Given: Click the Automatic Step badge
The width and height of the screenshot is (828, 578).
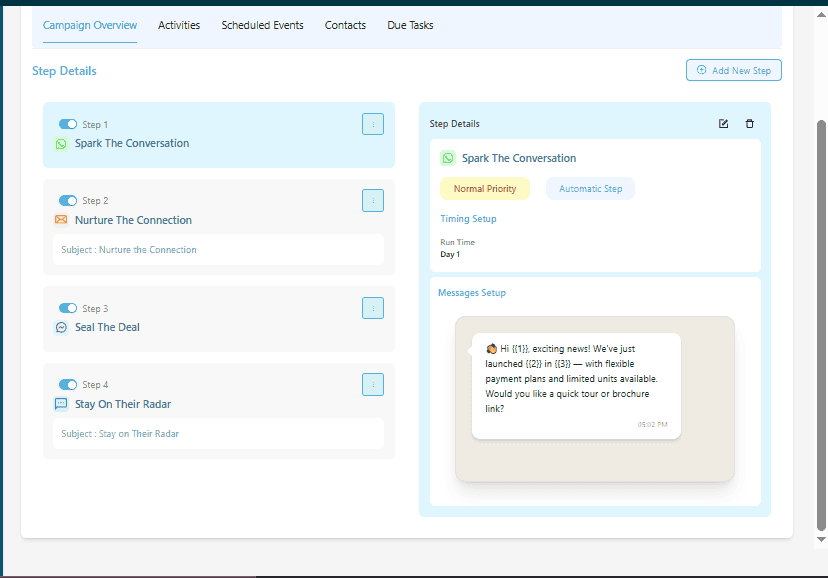Looking at the screenshot, I should click(x=590, y=189).
